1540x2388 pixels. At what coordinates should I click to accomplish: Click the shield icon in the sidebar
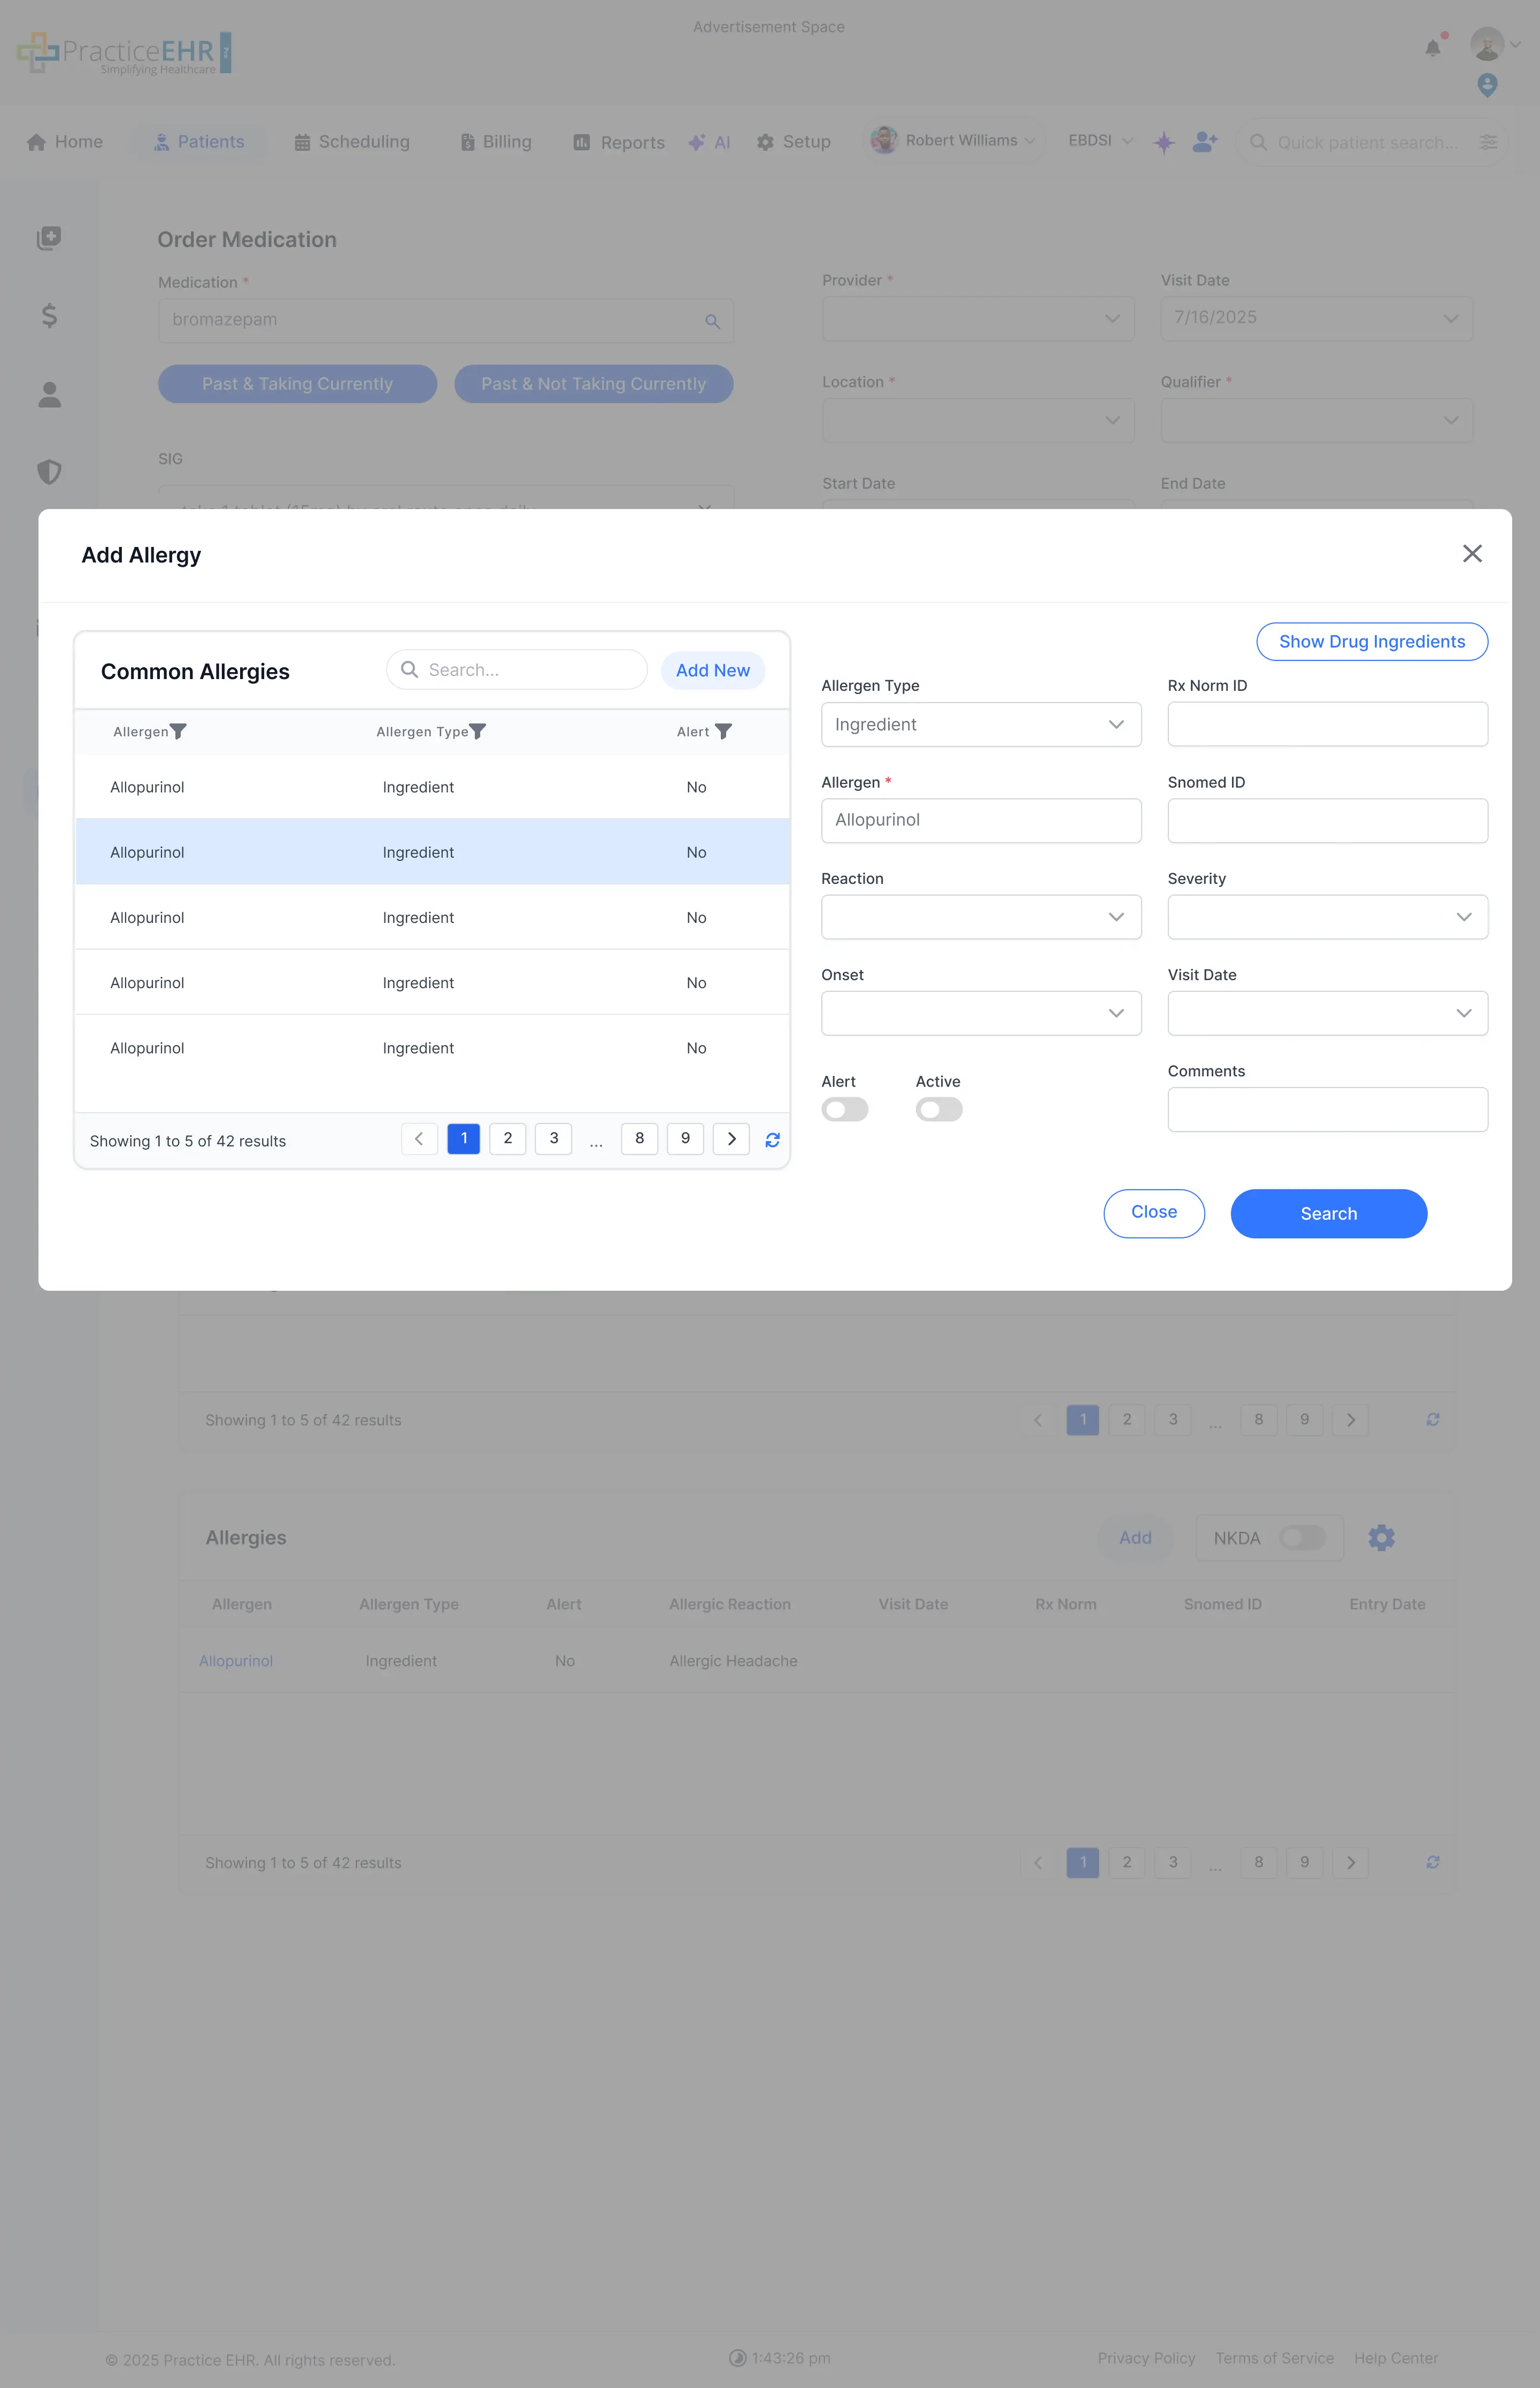coord(49,472)
